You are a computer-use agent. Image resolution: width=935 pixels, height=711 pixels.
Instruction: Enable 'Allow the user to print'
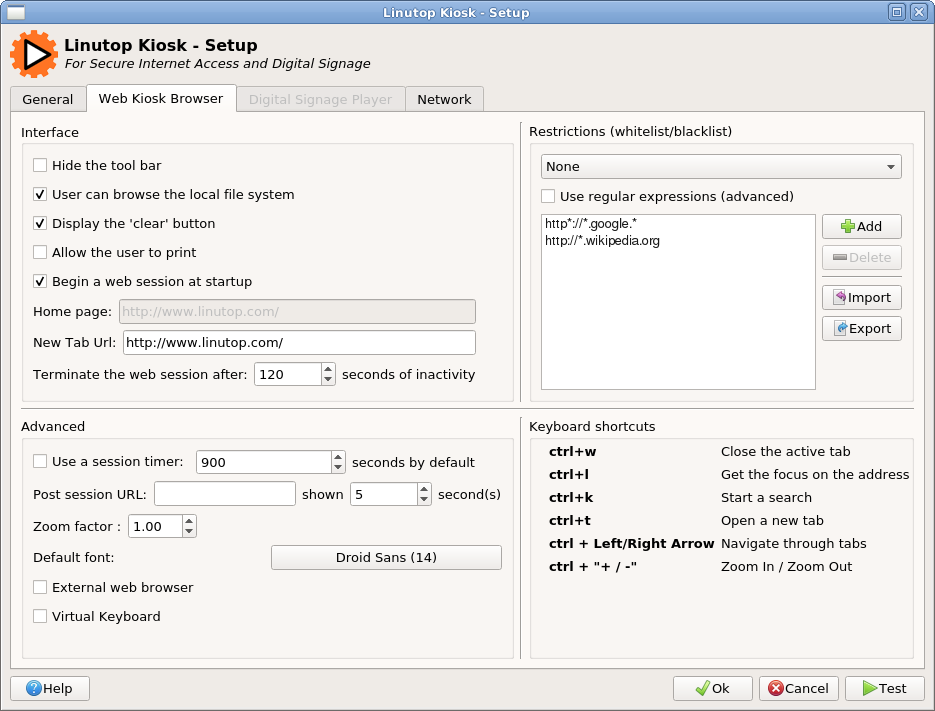tap(40, 252)
